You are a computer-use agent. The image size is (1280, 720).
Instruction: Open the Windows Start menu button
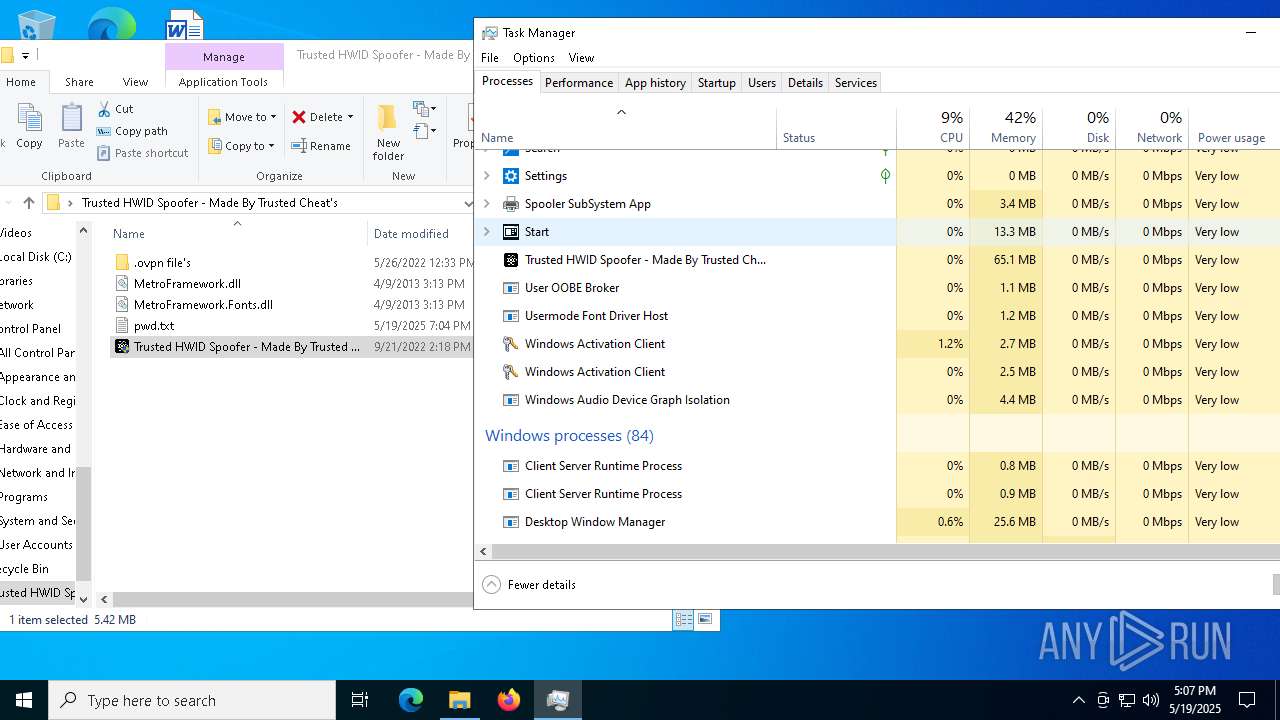pos(24,700)
